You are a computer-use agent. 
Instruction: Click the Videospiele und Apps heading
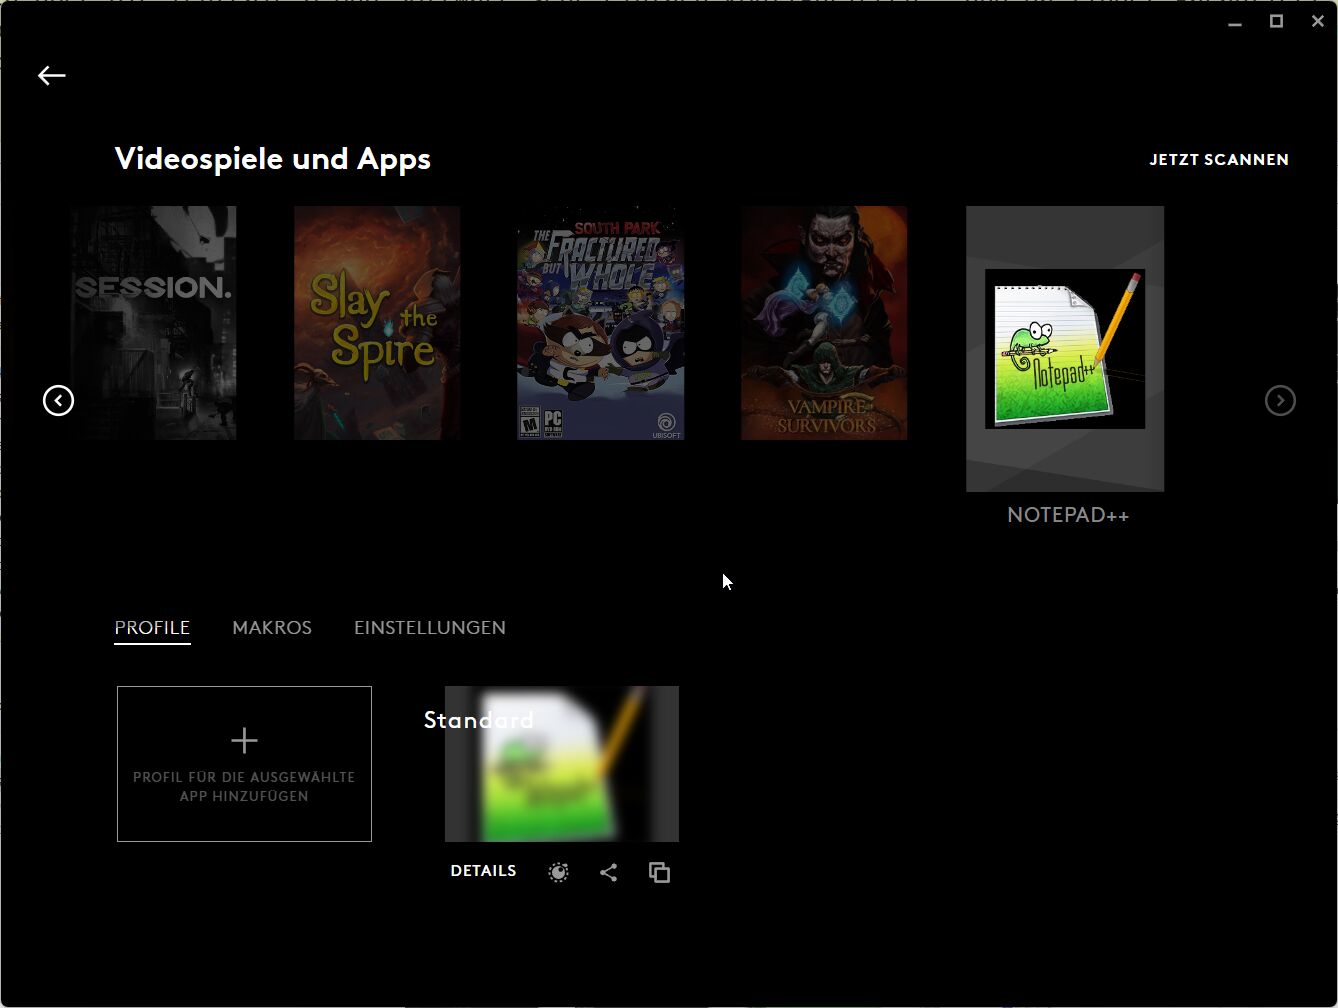(x=273, y=159)
